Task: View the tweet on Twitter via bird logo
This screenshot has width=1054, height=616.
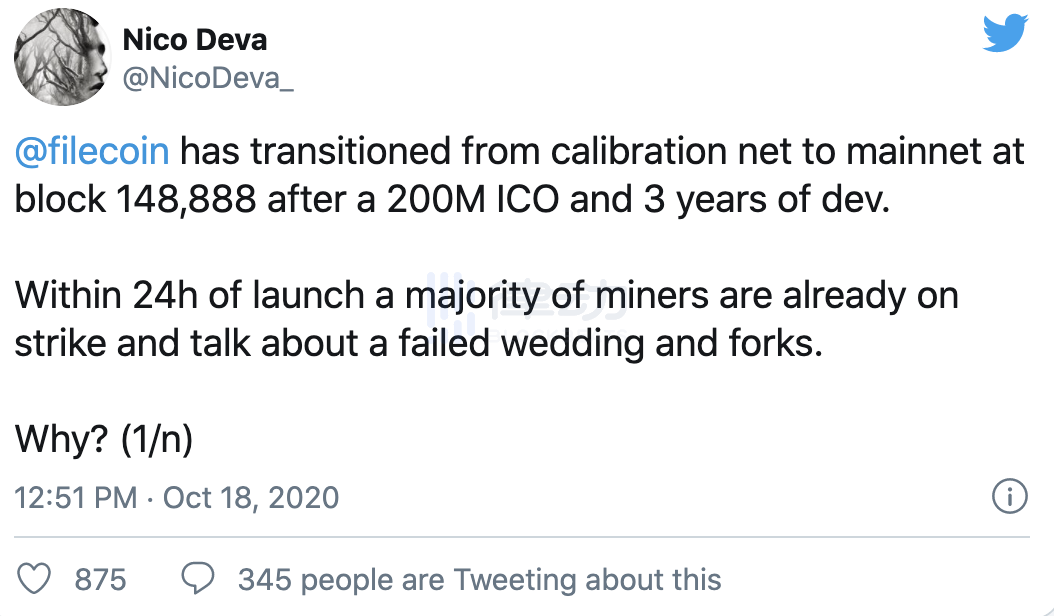Action: 1005,32
